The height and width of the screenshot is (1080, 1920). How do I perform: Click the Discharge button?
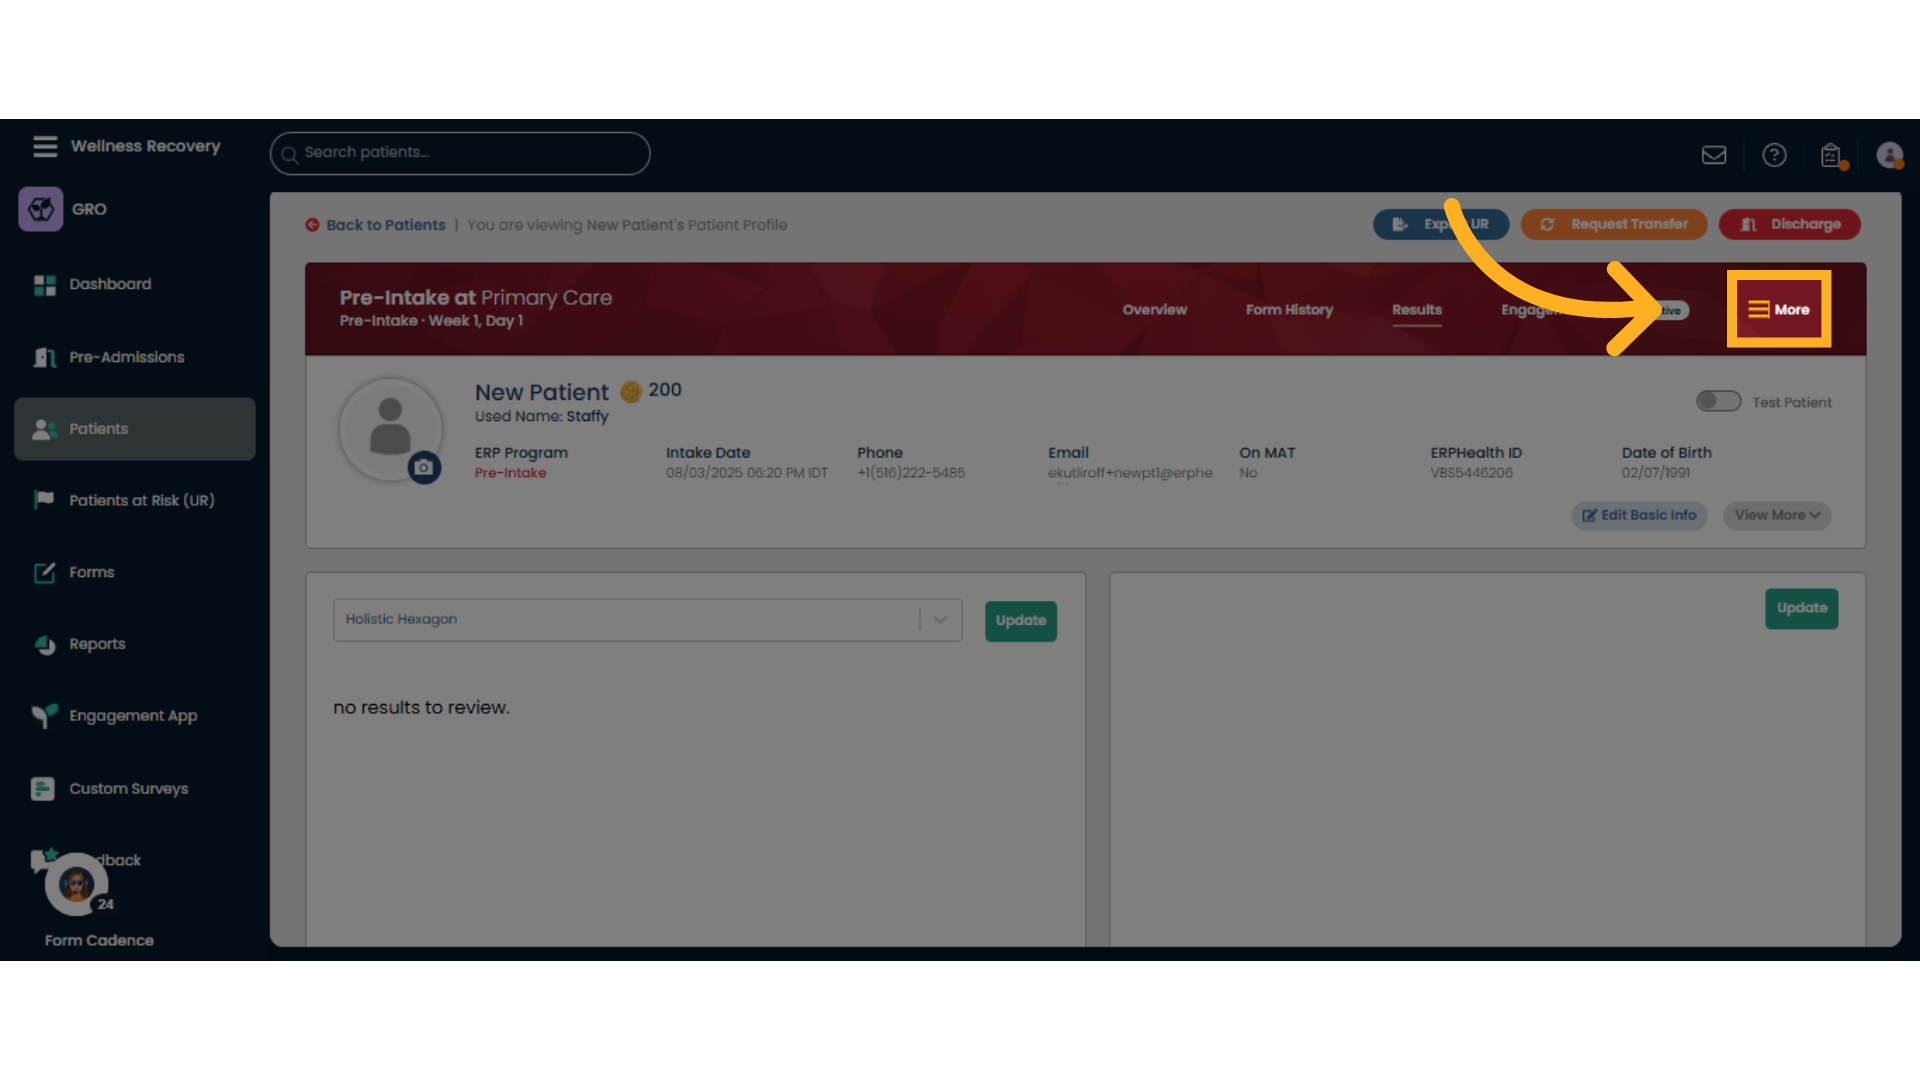coord(1790,224)
